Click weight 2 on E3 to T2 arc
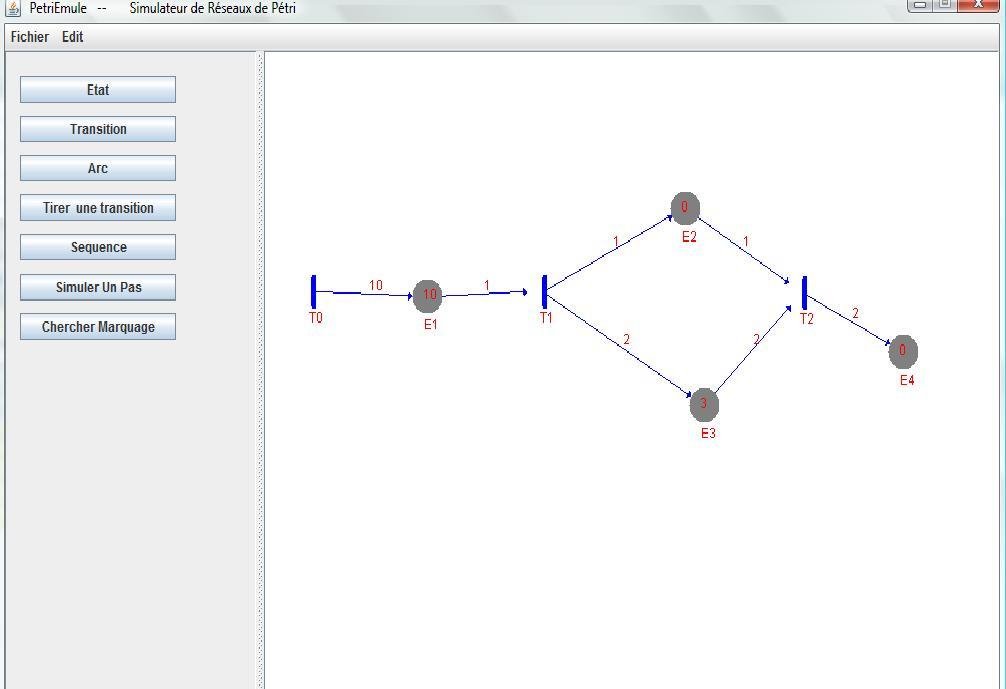The image size is (1006, 689). (756, 339)
